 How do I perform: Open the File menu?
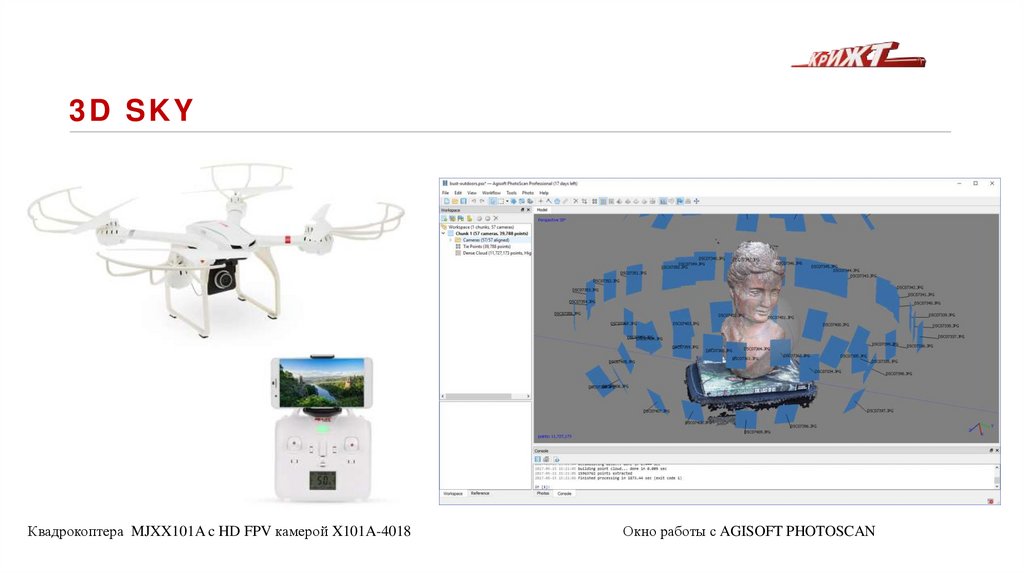(x=445, y=193)
